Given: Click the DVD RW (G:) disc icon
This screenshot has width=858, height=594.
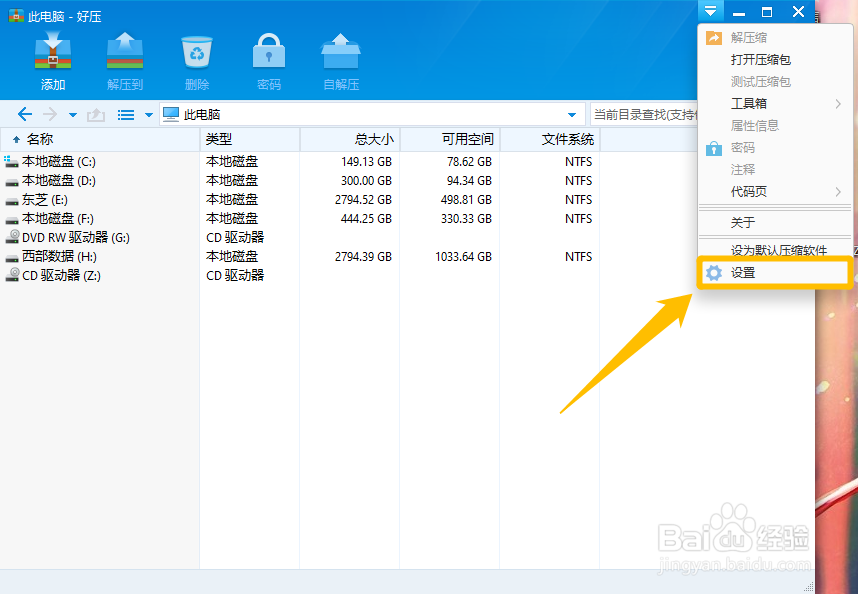Looking at the screenshot, I should [x=12, y=237].
